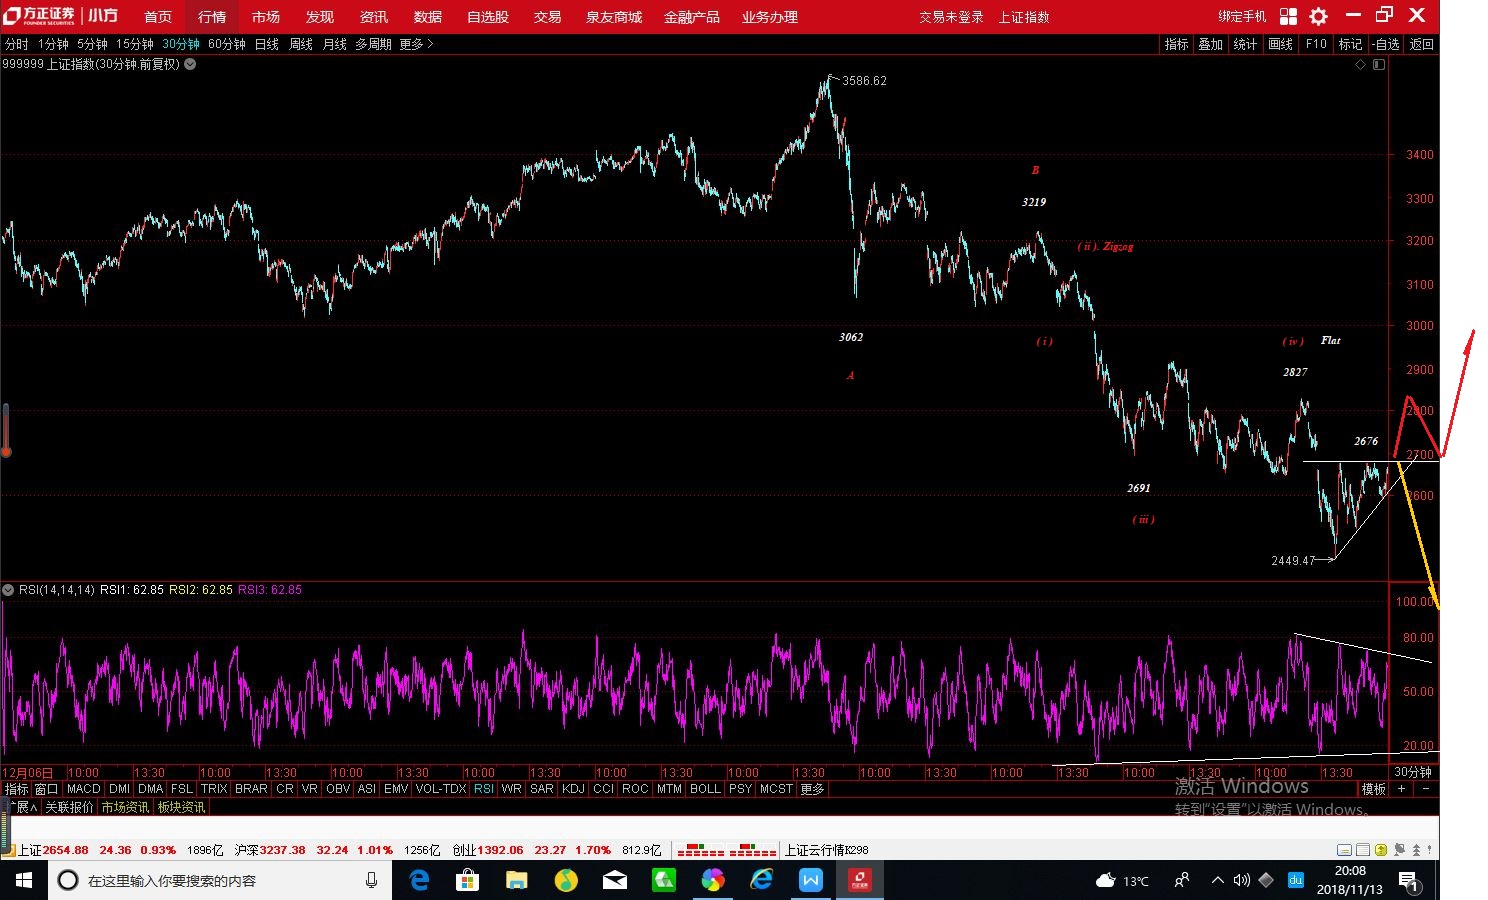Toggle the side panel icon above the chart
1488x900 pixels.
1379,64
